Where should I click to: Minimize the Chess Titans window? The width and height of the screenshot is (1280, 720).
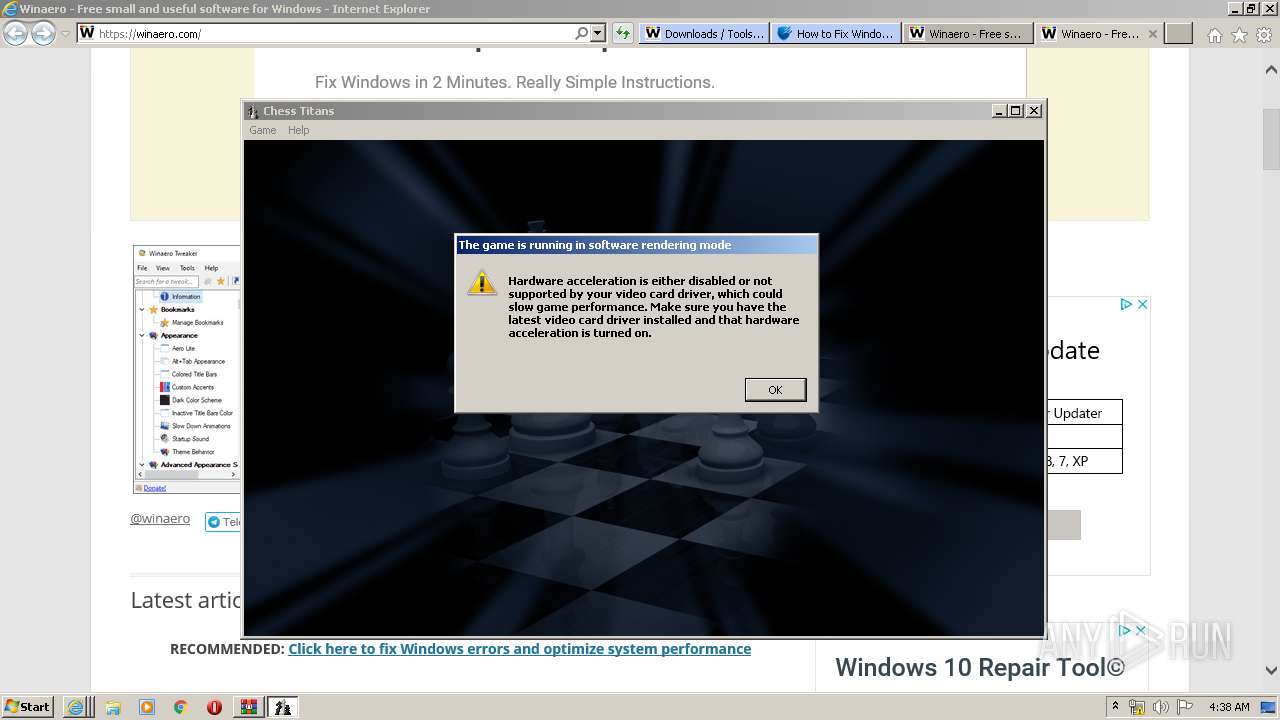click(999, 111)
